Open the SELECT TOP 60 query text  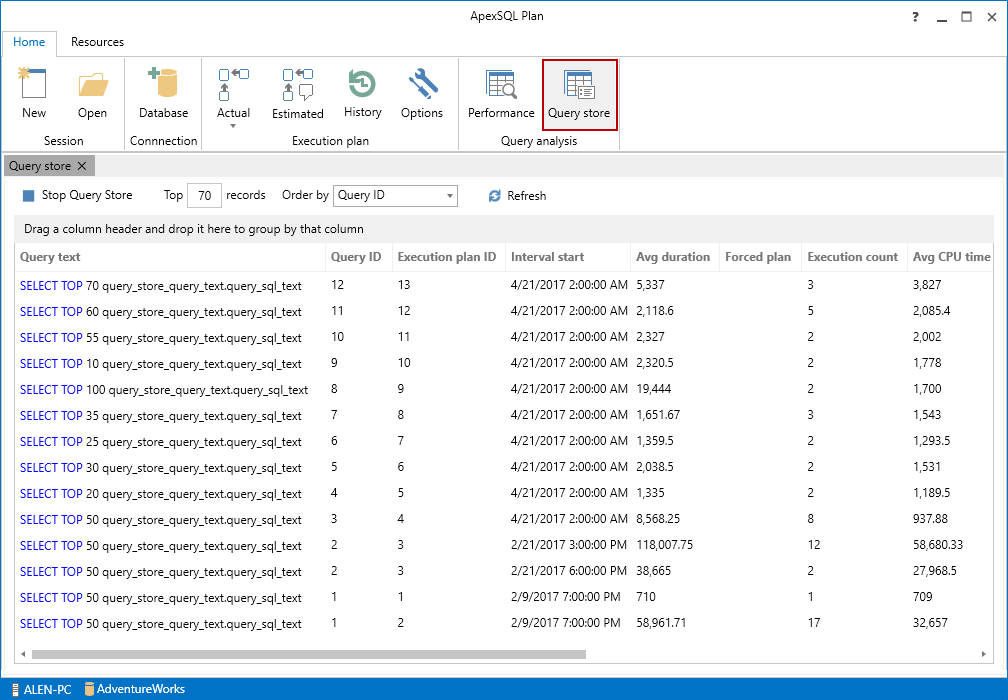(161, 312)
